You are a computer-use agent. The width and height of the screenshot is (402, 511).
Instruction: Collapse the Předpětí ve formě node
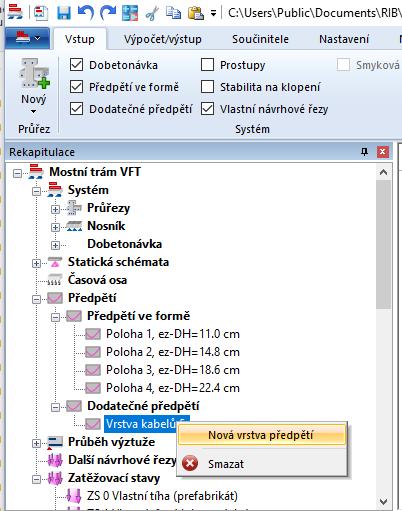[55, 317]
